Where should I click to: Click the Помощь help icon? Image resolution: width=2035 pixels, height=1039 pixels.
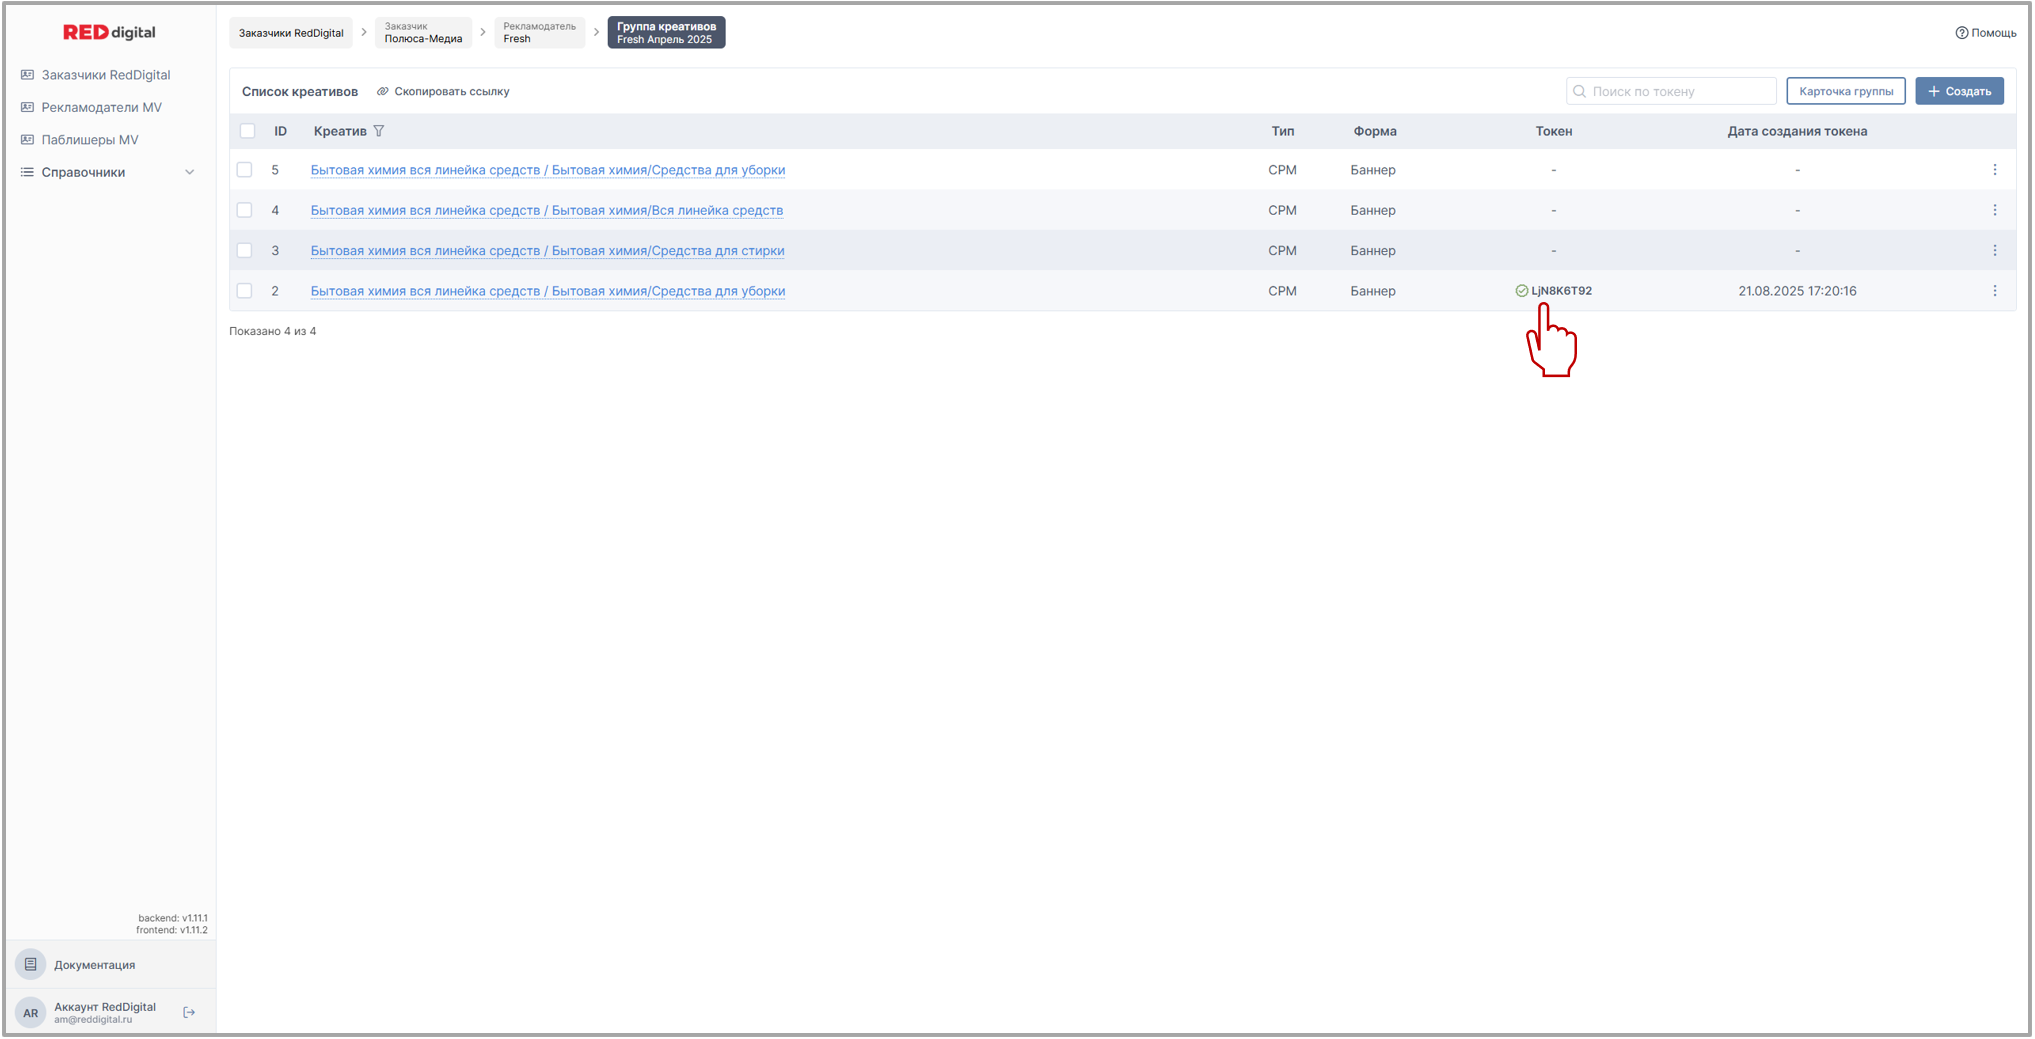1961,33
